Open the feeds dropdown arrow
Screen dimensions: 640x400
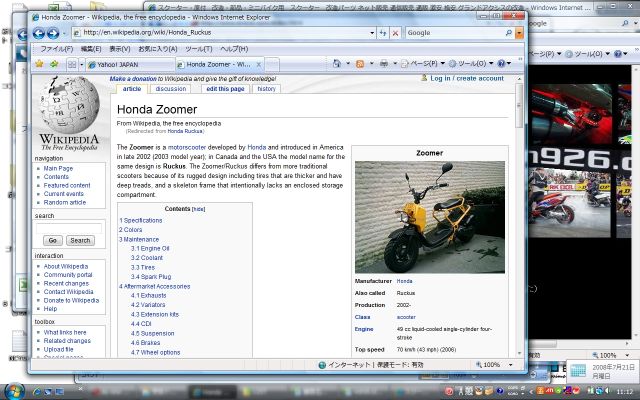click(x=371, y=64)
